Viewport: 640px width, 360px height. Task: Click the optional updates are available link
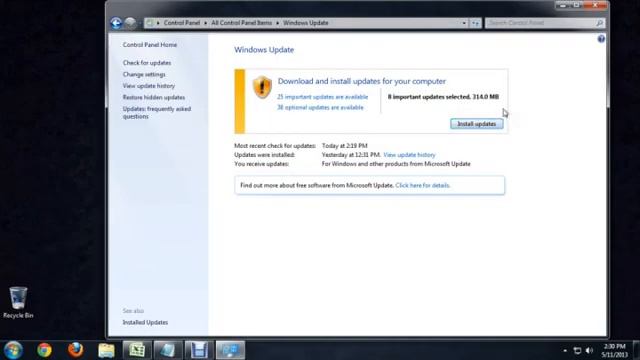point(320,107)
